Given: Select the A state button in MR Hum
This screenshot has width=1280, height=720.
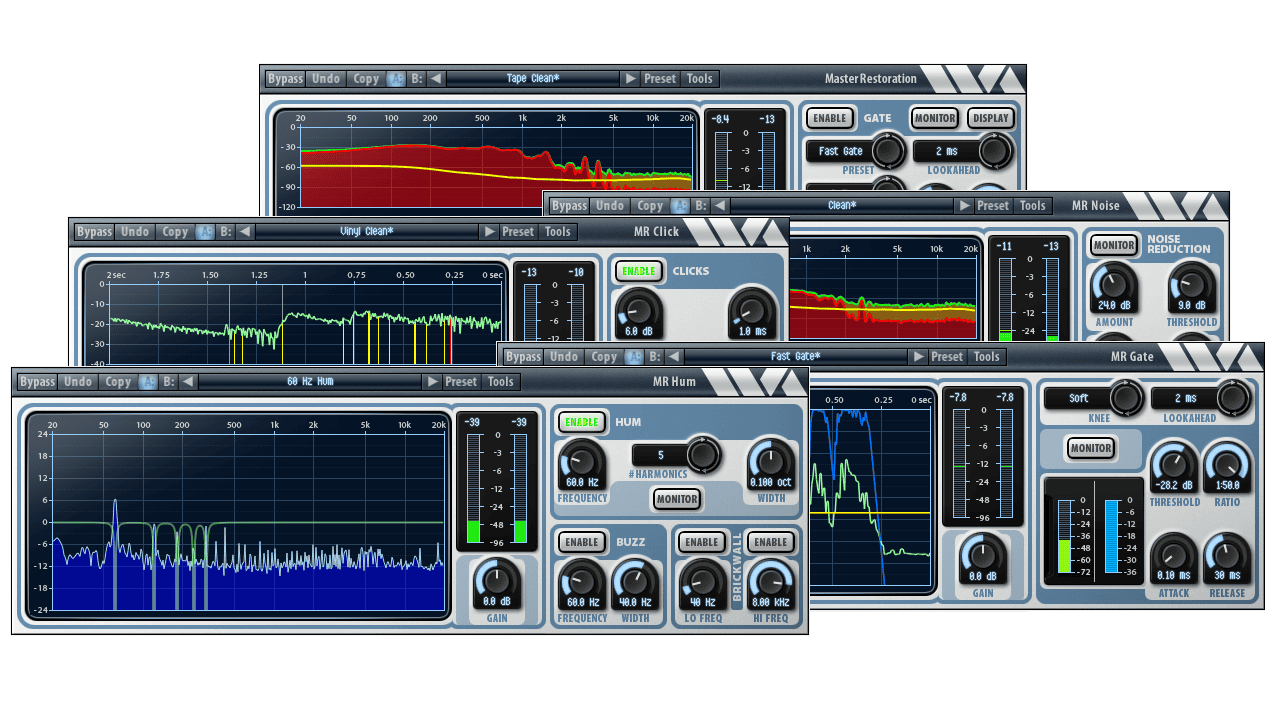Looking at the screenshot, I should [147, 382].
